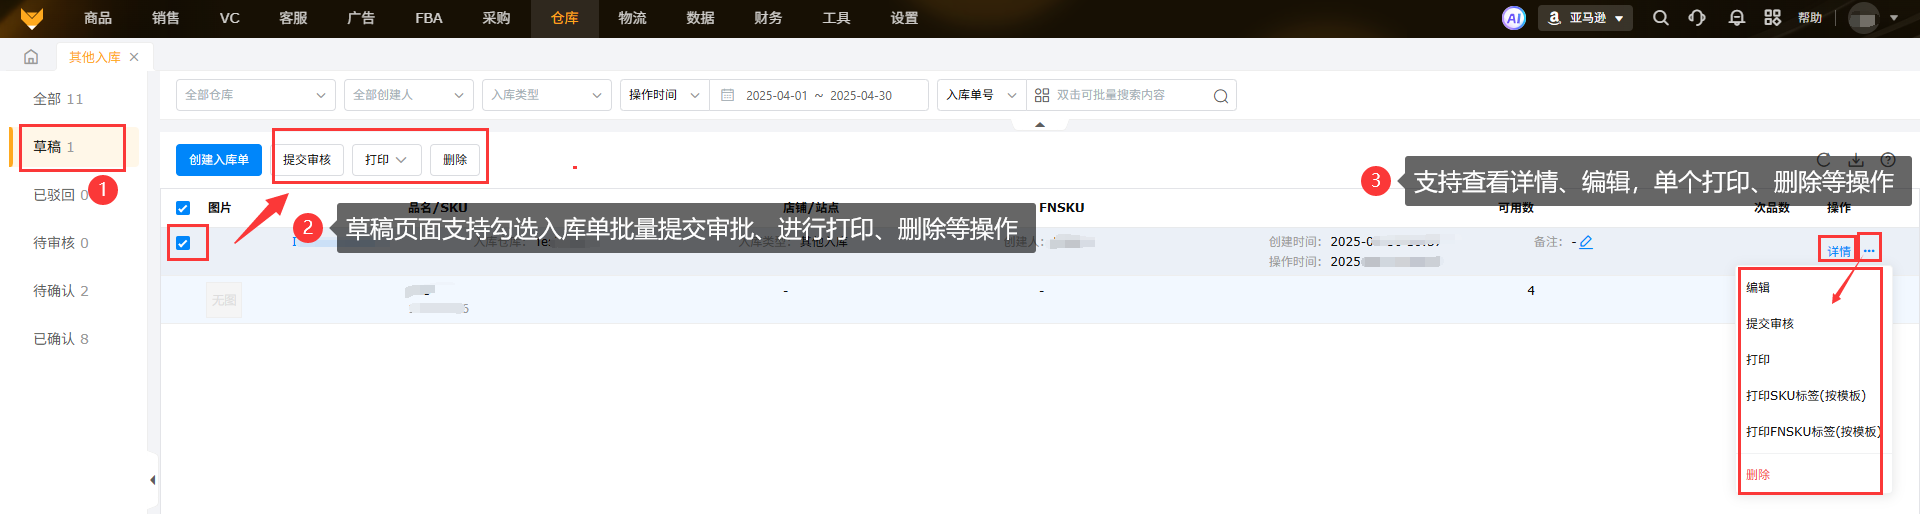The height and width of the screenshot is (514, 1920).
Task: Open the FBA menu
Action: (x=429, y=18)
